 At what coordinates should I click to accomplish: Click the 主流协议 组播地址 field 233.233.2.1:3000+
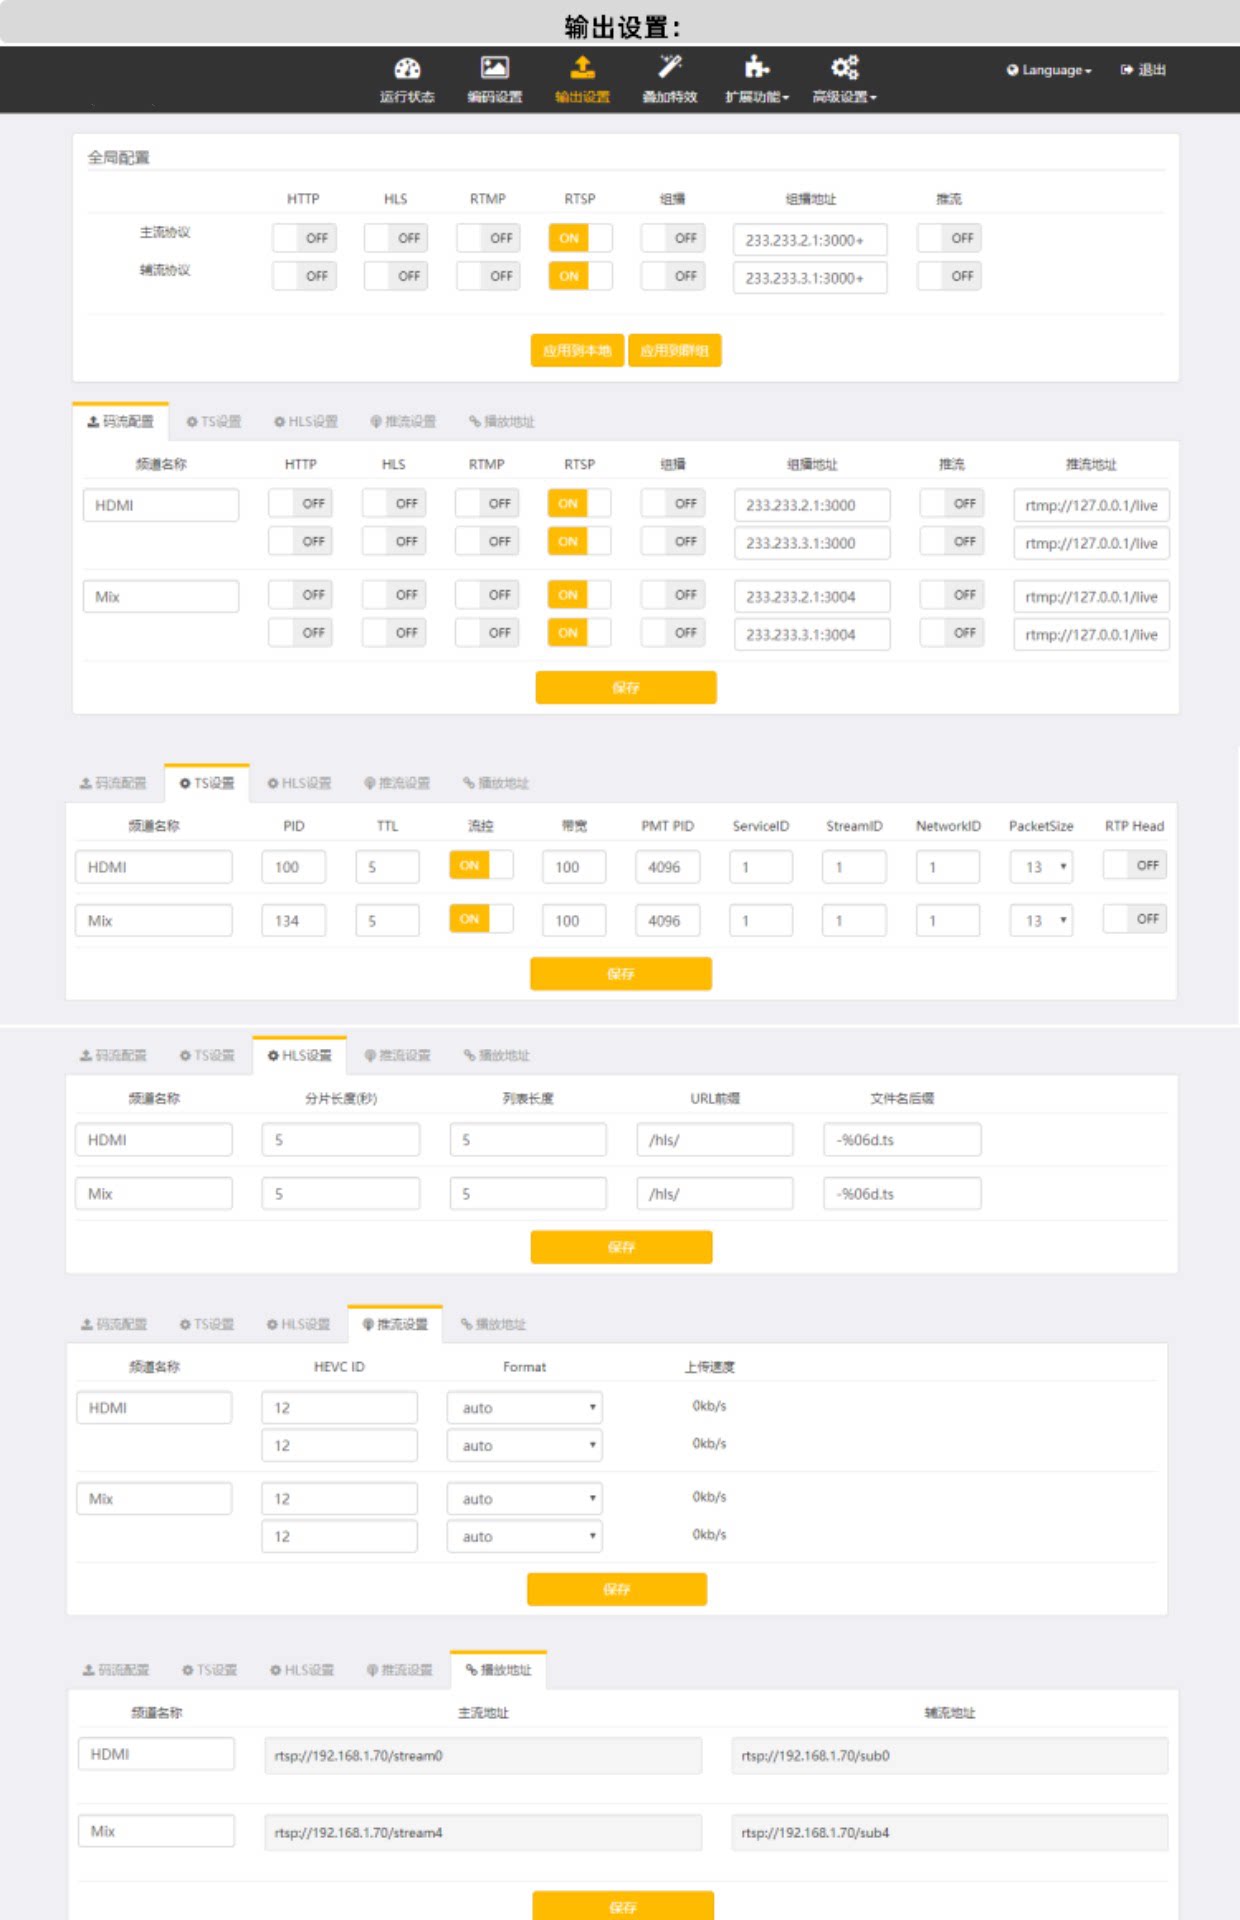[810, 240]
